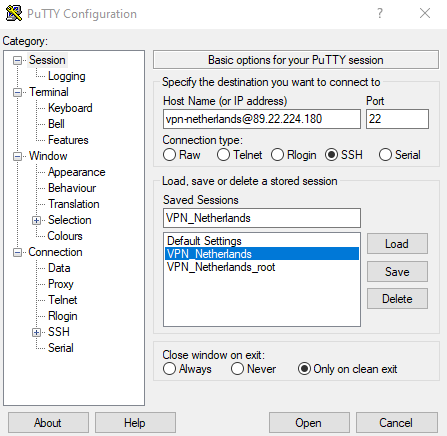Collapse the Window tree node
Viewport: 447px width, 436px height.
pyautogui.click(x=17, y=156)
